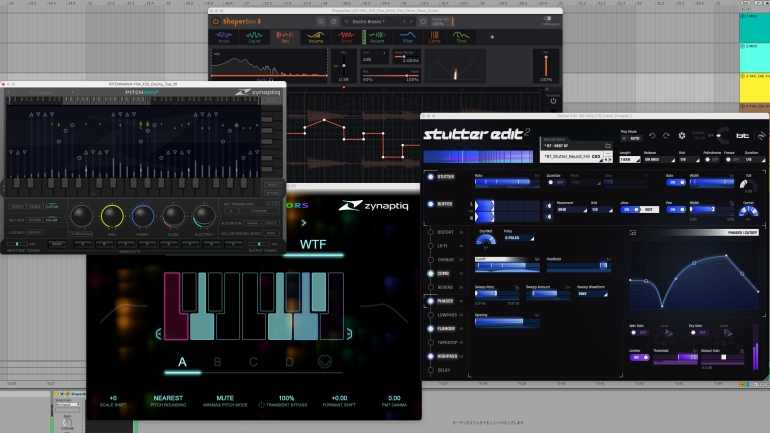
Task: Switch to the Volume shaper tab
Action: tap(316, 37)
